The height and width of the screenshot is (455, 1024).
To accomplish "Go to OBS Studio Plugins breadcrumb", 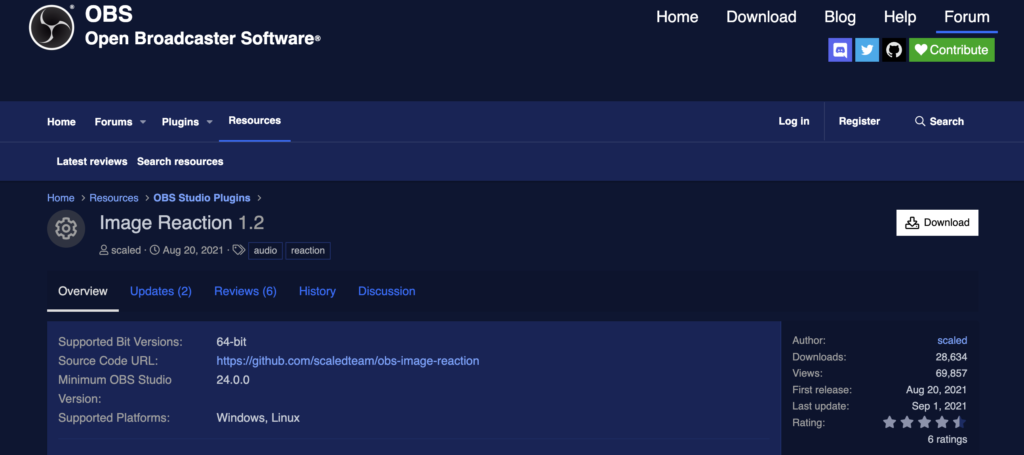I will tap(203, 198).
